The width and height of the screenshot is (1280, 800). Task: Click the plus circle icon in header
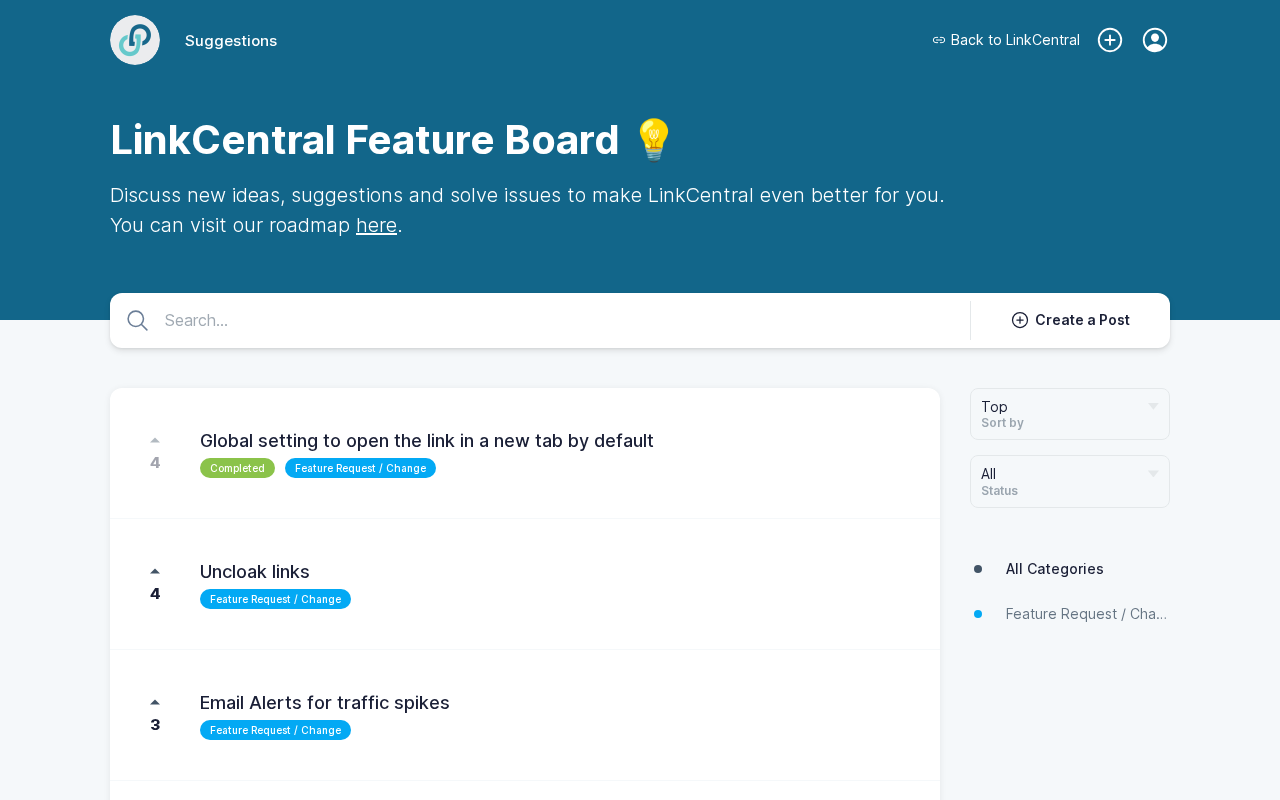point(1110,40)
